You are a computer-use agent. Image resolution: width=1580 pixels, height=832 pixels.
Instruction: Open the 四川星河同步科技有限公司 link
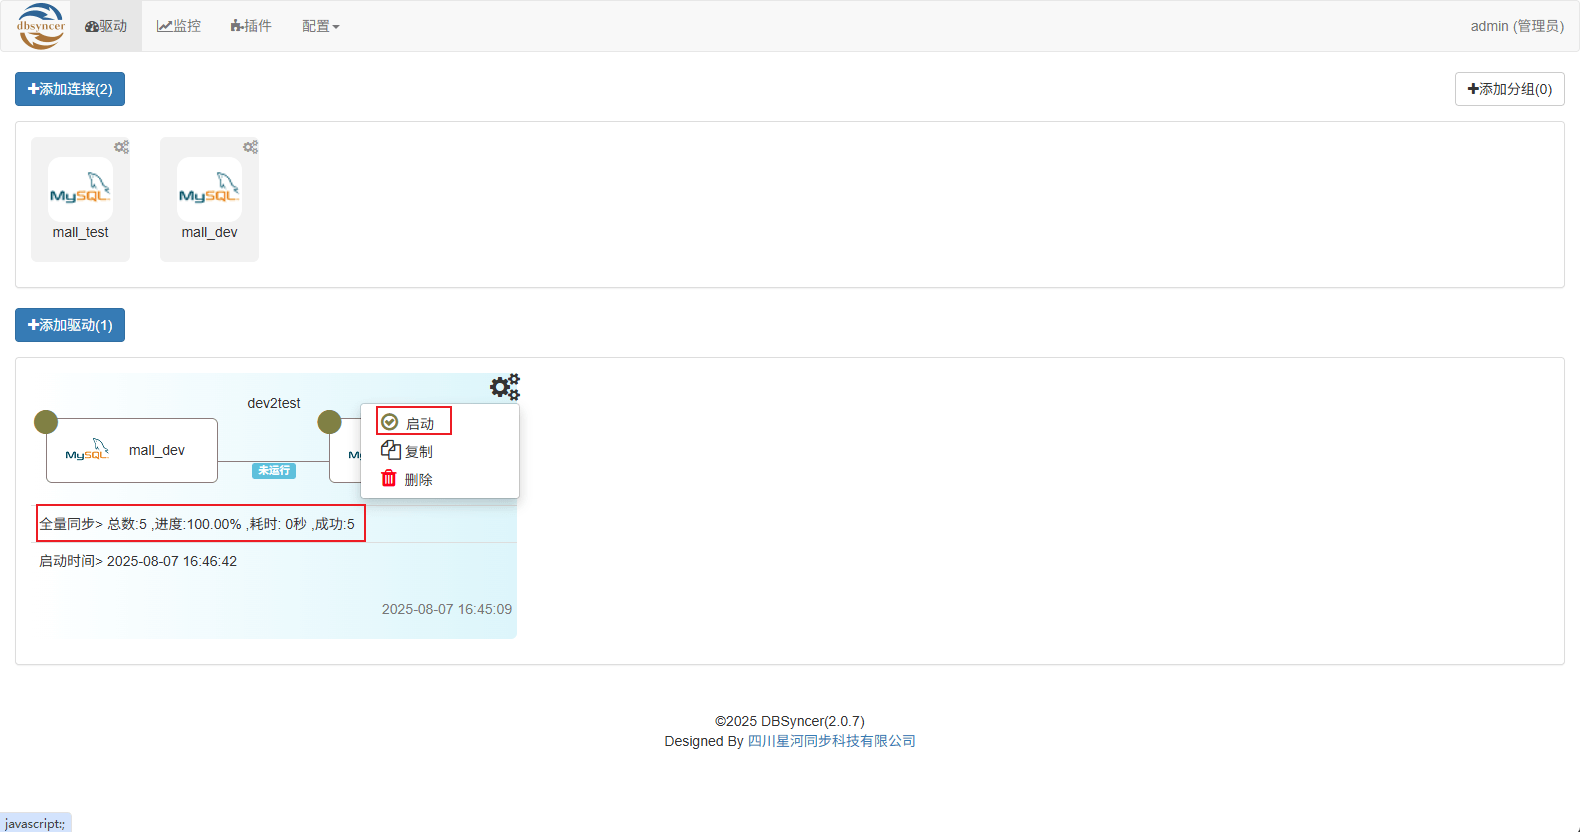click(x=831, y=741)
